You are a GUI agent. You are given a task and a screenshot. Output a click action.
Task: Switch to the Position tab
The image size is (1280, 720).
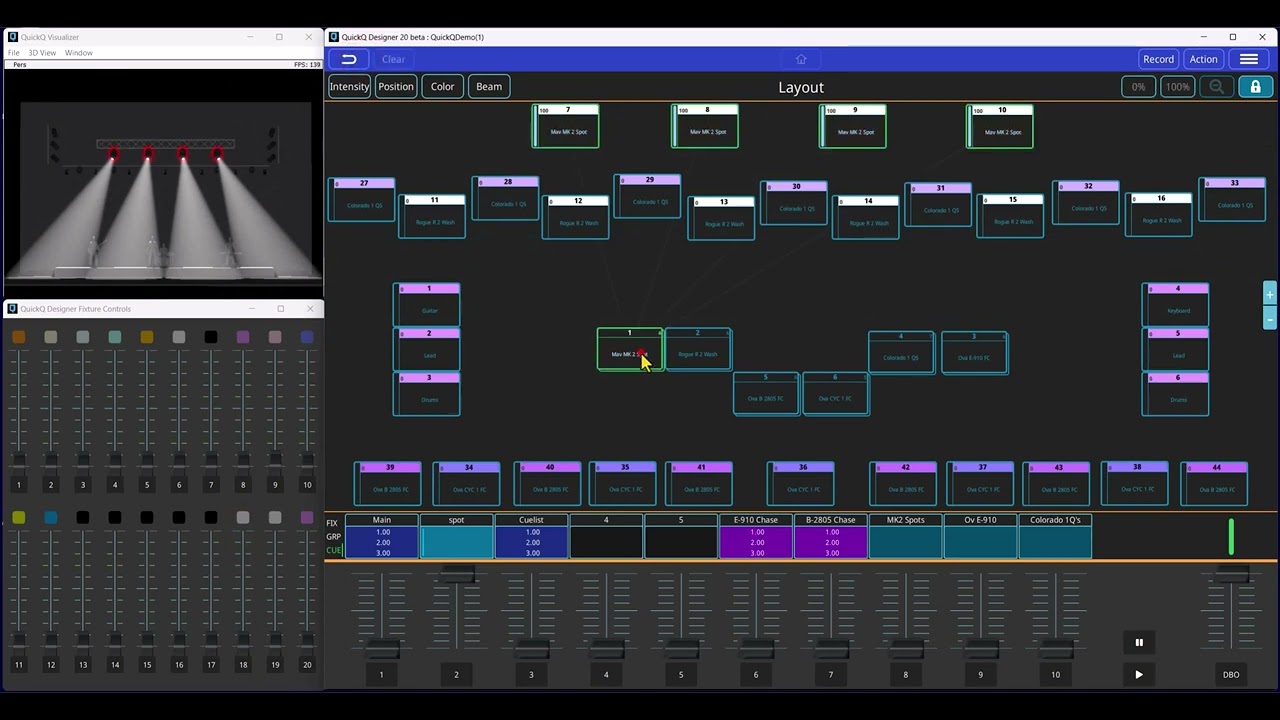[x=396, y=87]
